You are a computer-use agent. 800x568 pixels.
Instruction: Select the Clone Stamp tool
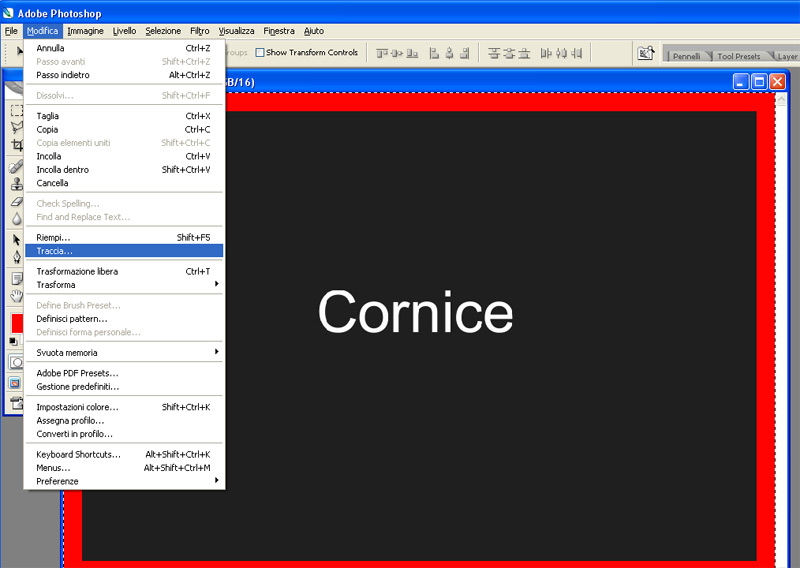[17, 184]
